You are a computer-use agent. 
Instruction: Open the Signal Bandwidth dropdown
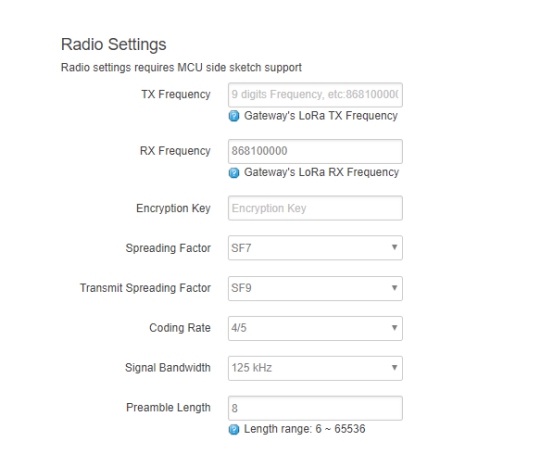click(x=315, y=368)
